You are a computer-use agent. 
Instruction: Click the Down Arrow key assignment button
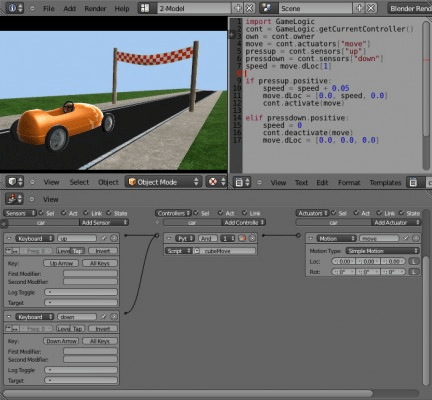(x=61, y=341)
